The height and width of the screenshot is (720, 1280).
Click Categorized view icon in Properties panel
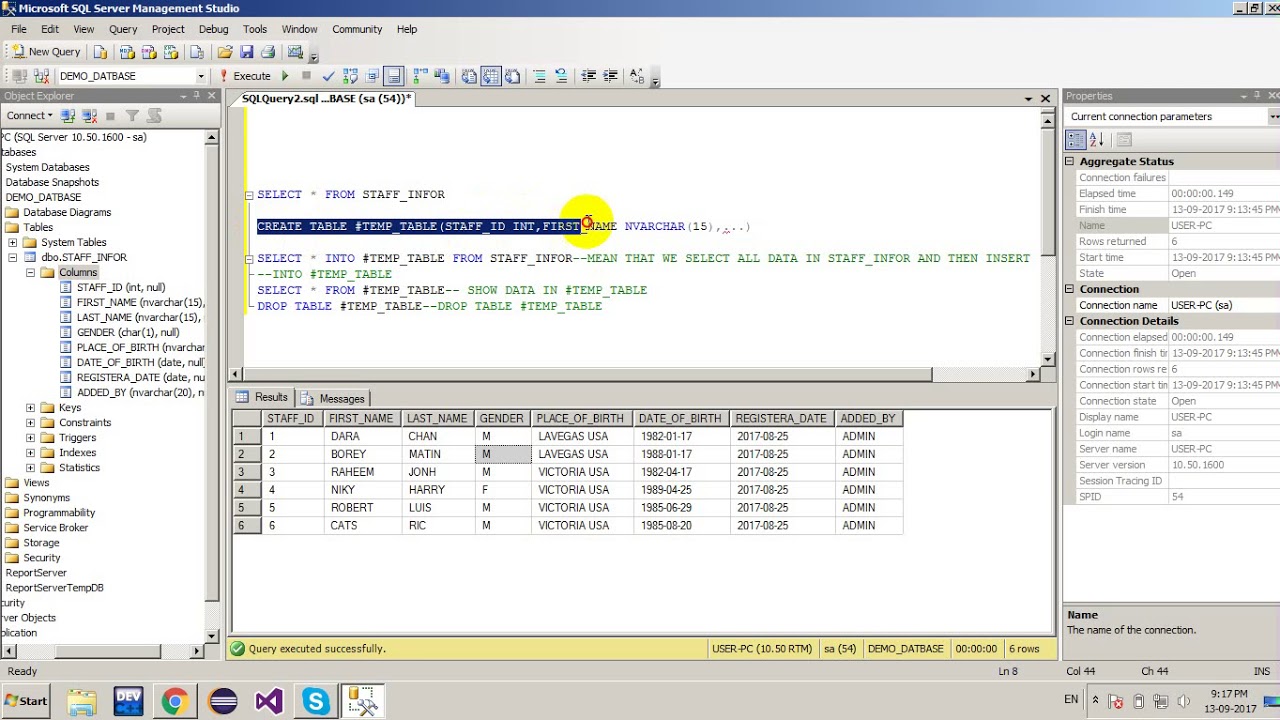[1075, 140]
